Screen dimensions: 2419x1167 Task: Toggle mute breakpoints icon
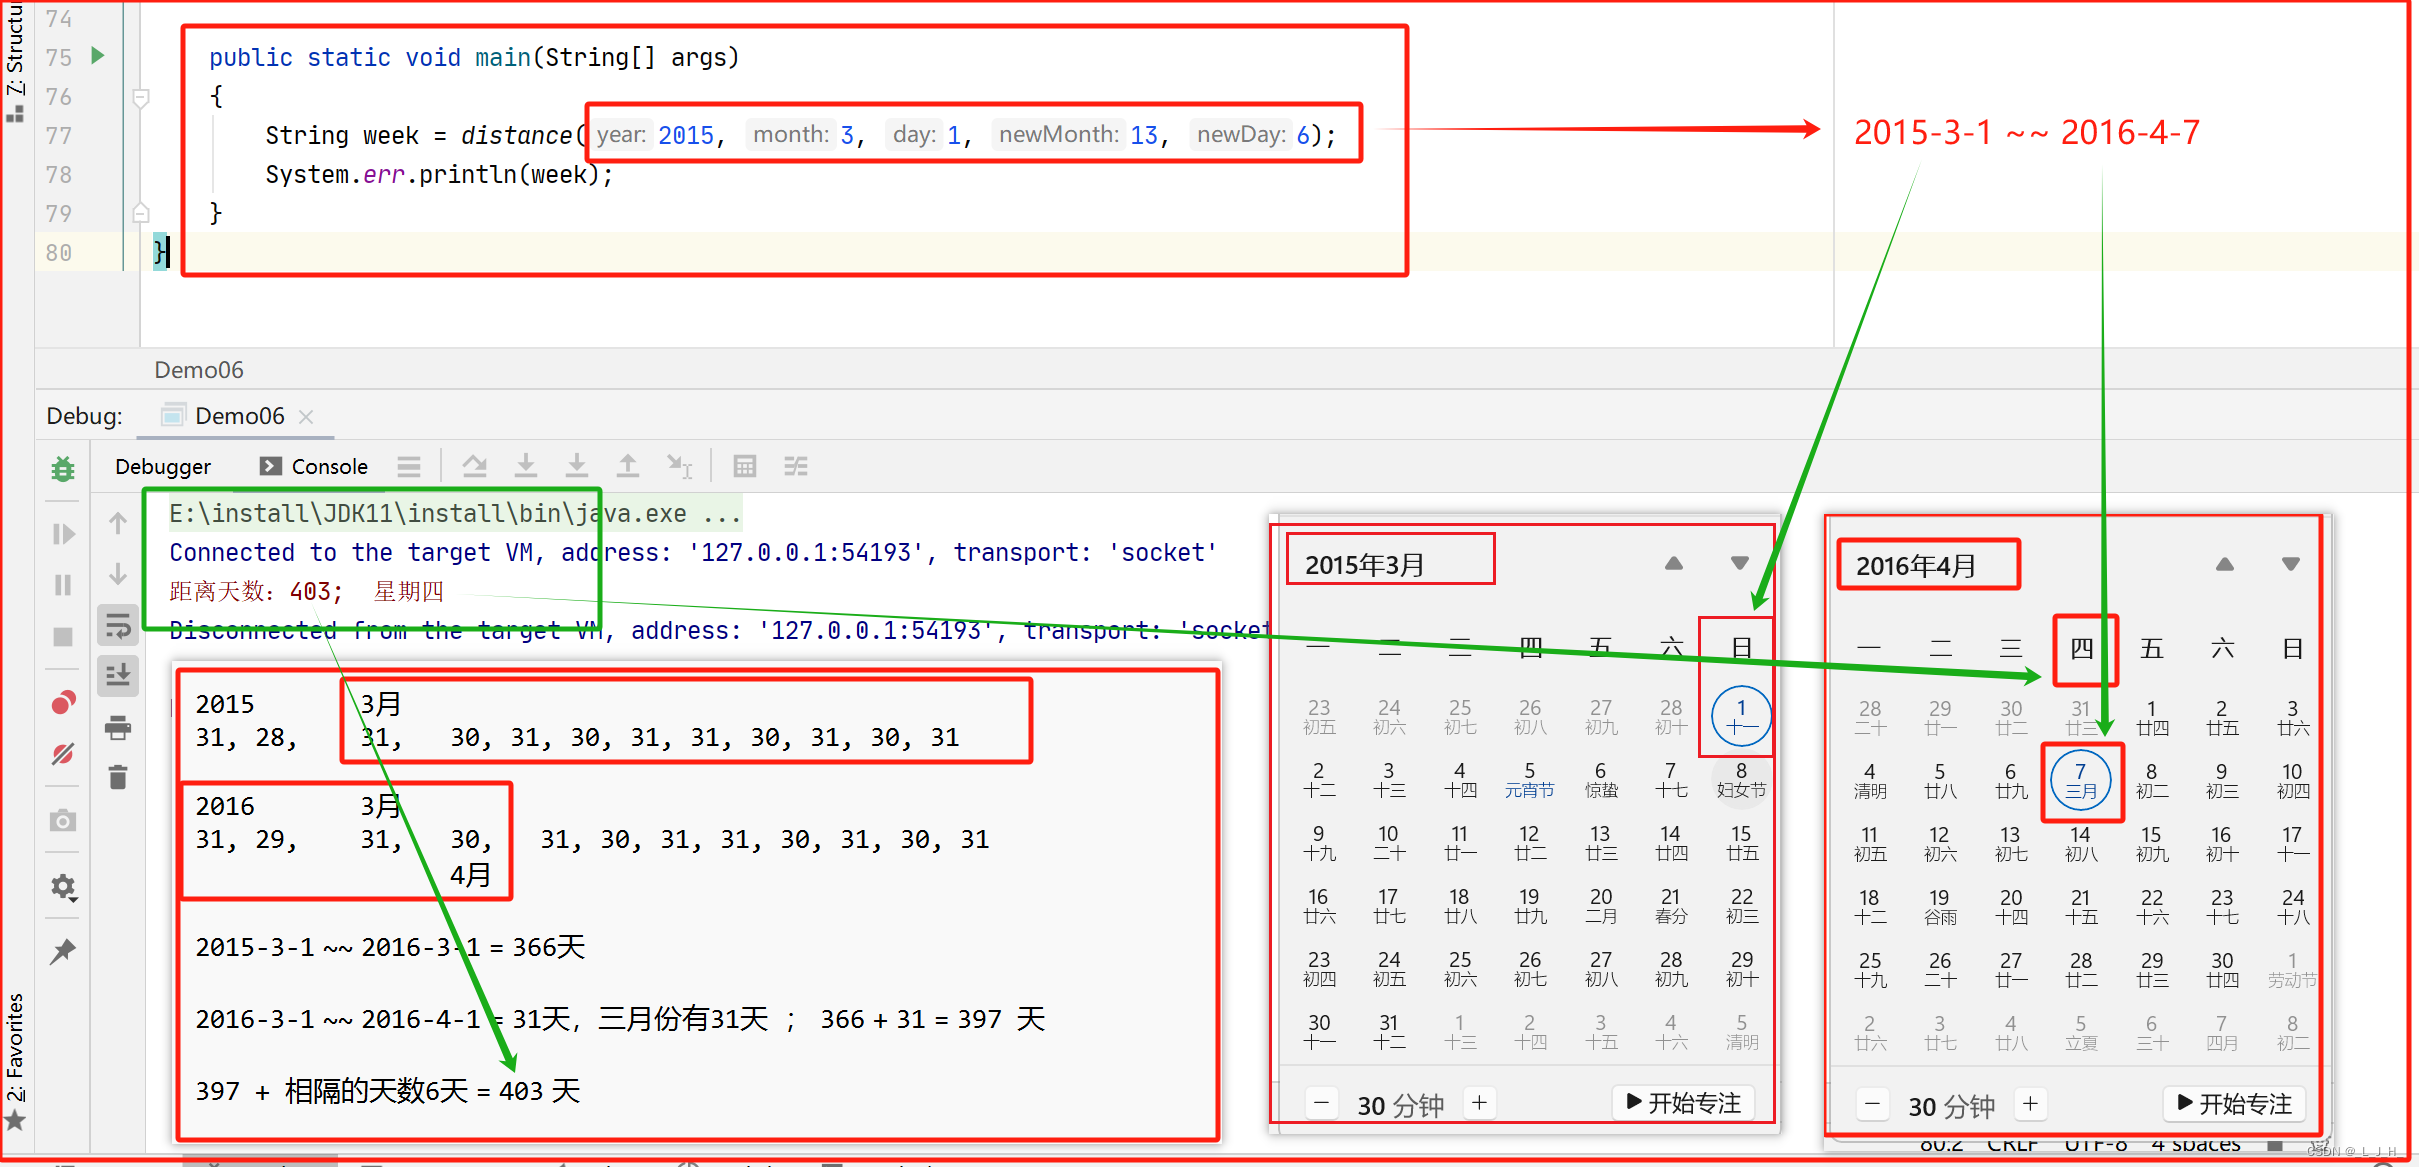[x=63, y=754]
